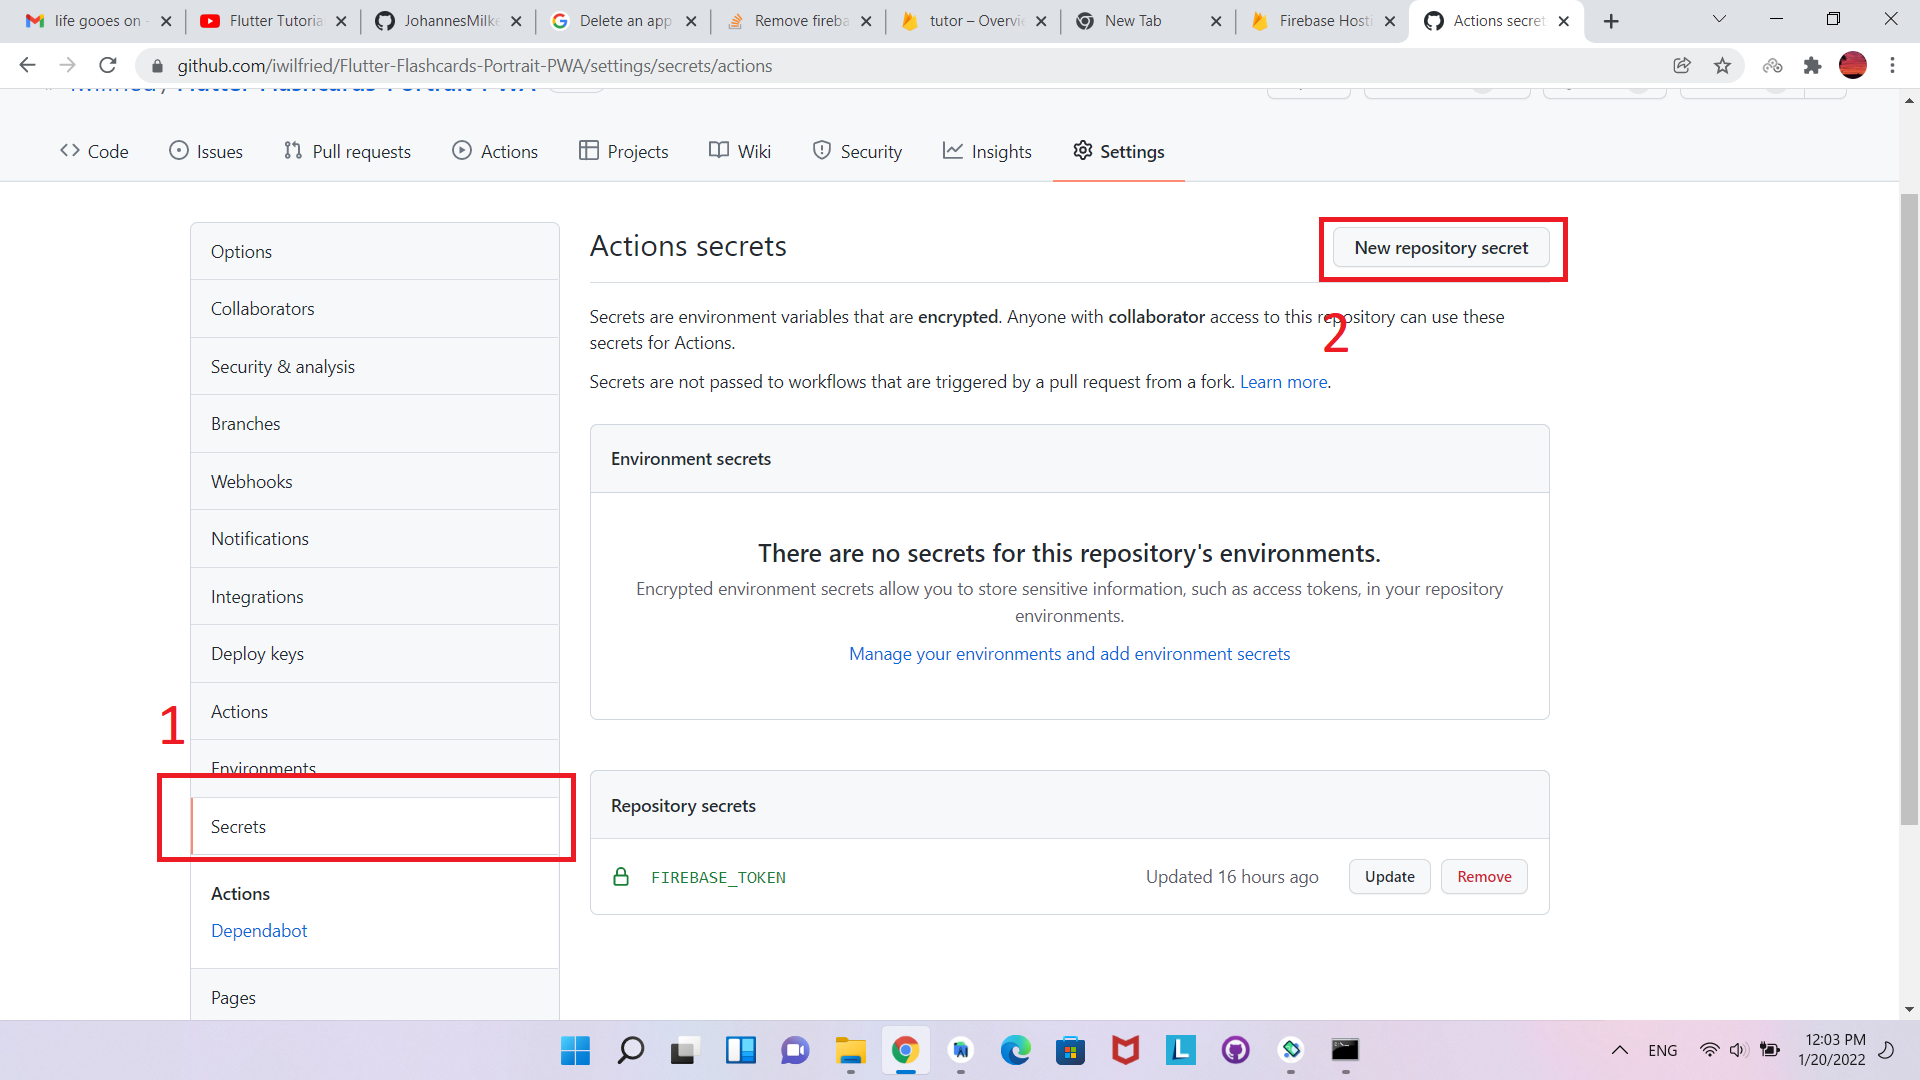Image resolution: width=1920 pixels, height=1080 pixels.
Task: Mute system volume from the tray
Action: tap(1737, 1050)
